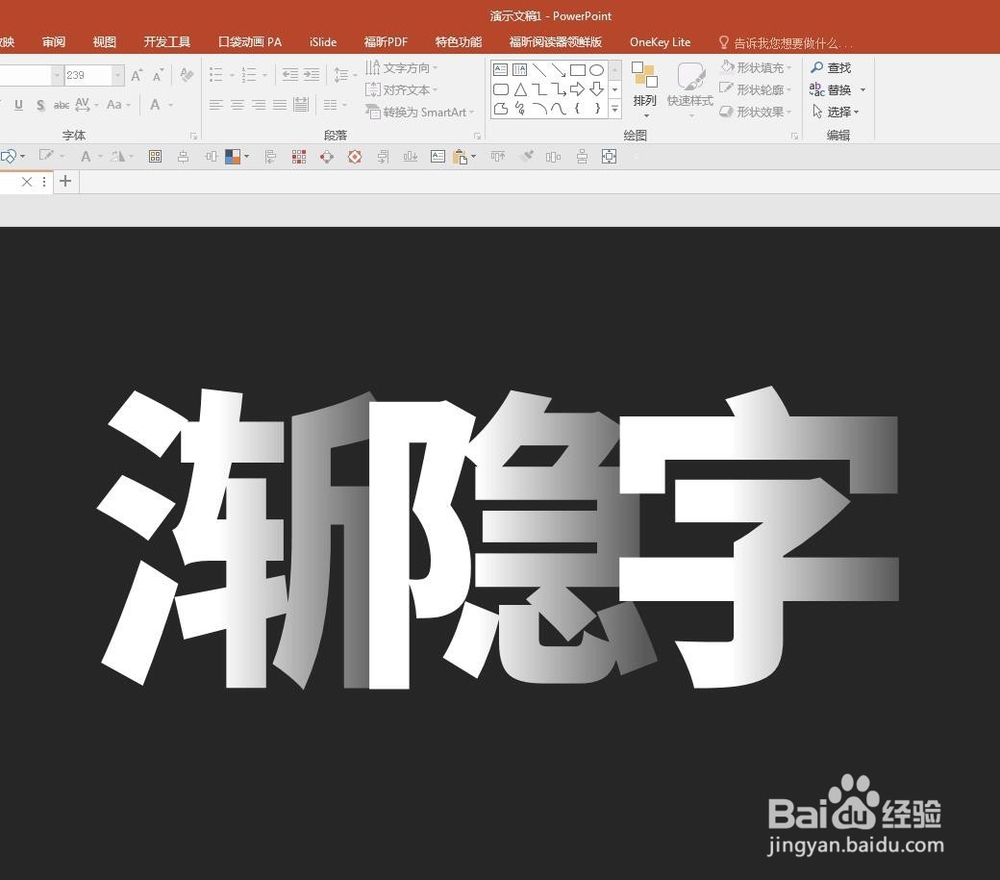The image size is (1000, 880).
Task: Open the iSlide tab
Action: [x=323, y=42]
